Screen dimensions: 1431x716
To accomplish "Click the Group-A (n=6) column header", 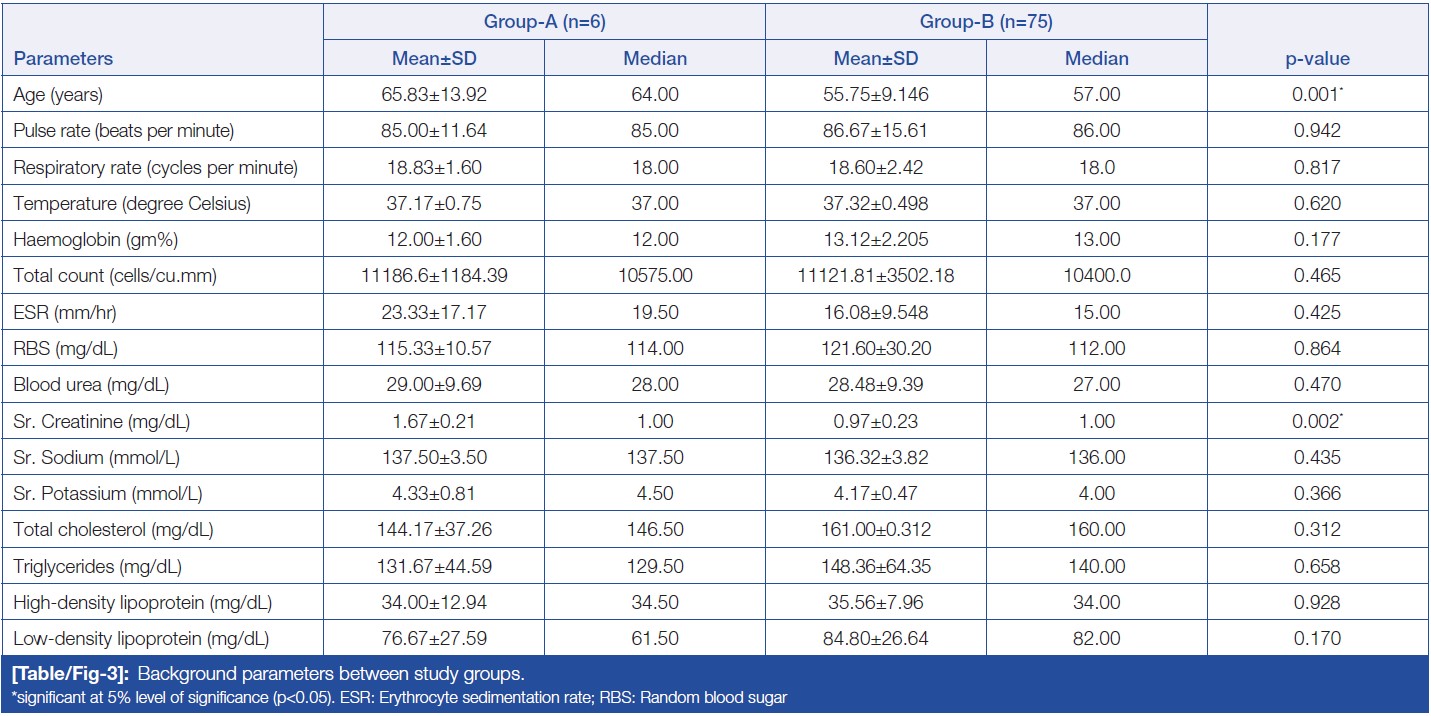I will click(543, 22).
